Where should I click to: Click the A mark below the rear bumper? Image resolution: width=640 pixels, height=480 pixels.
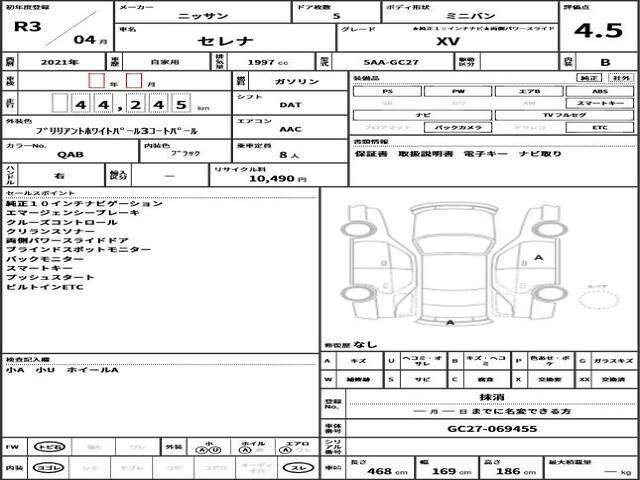[x=449, y=322]
